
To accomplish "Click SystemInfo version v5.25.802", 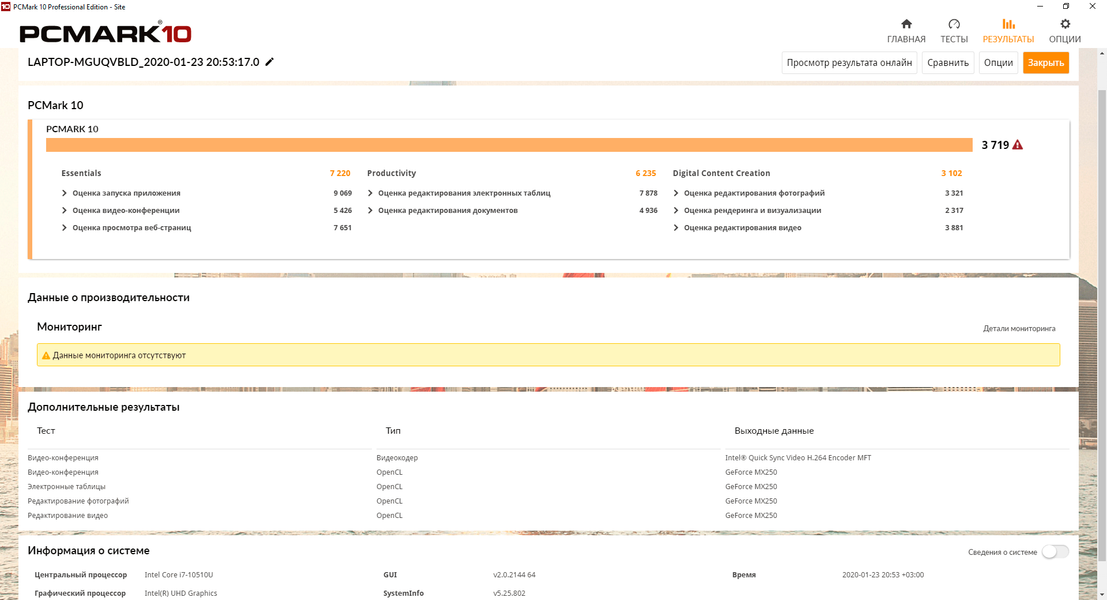I will [509, 594].
